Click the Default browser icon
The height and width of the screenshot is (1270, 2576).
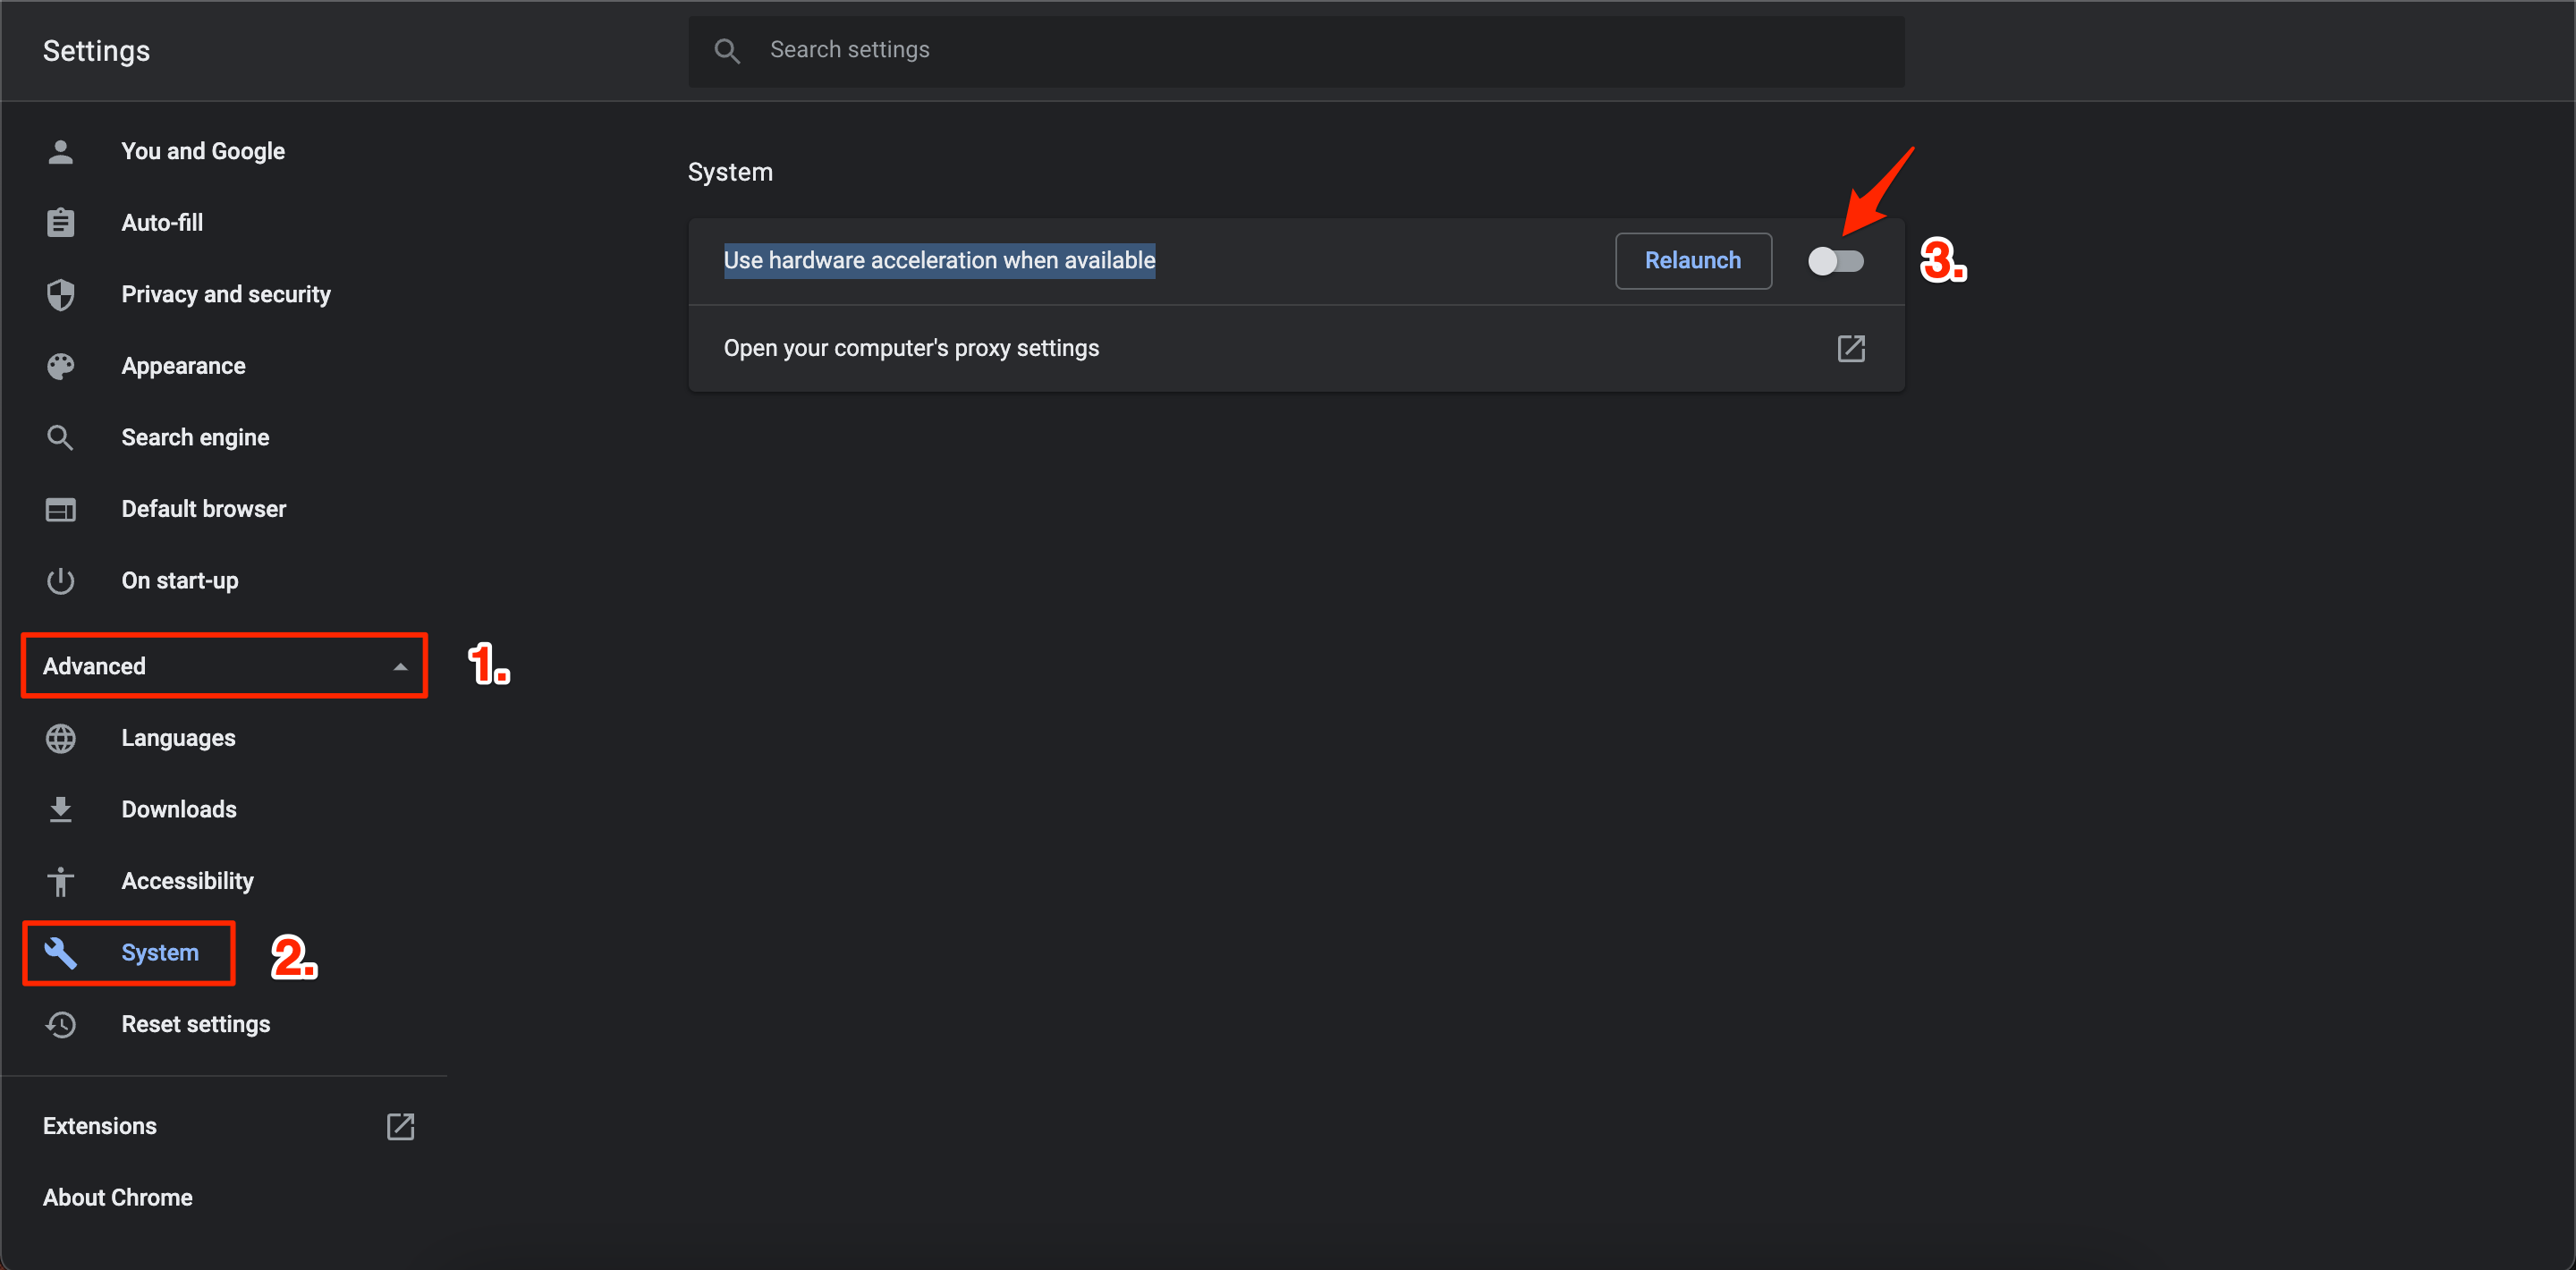tap(61, 509)
